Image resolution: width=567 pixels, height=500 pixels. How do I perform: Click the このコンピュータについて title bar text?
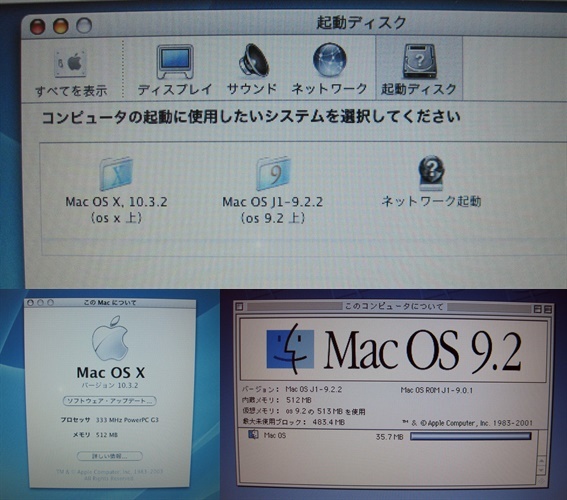(x=394, y=307)
